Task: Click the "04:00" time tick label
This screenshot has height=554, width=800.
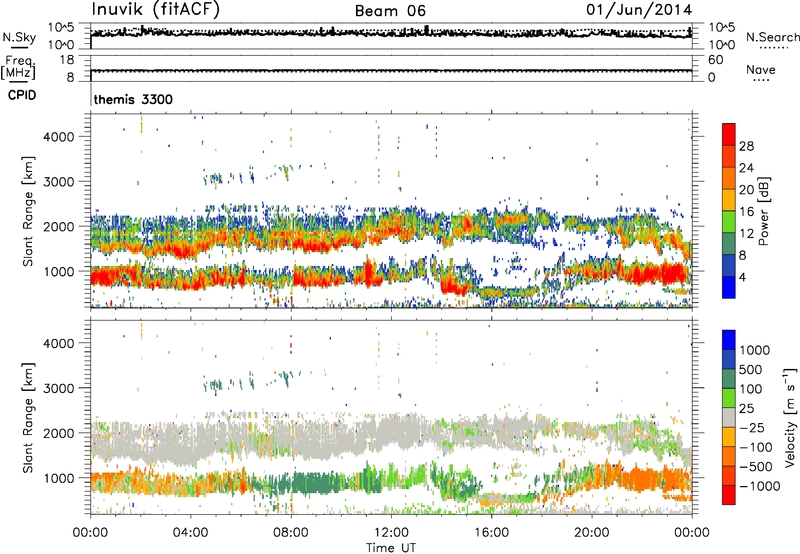Action: click(190, 533)
